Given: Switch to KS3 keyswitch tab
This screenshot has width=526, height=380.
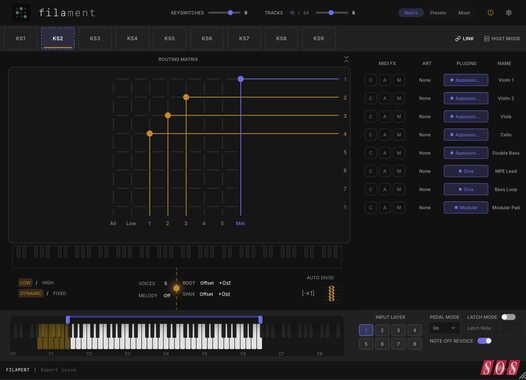Looking at the screenshot, I should pyautogui.click(x=95, y=38).
